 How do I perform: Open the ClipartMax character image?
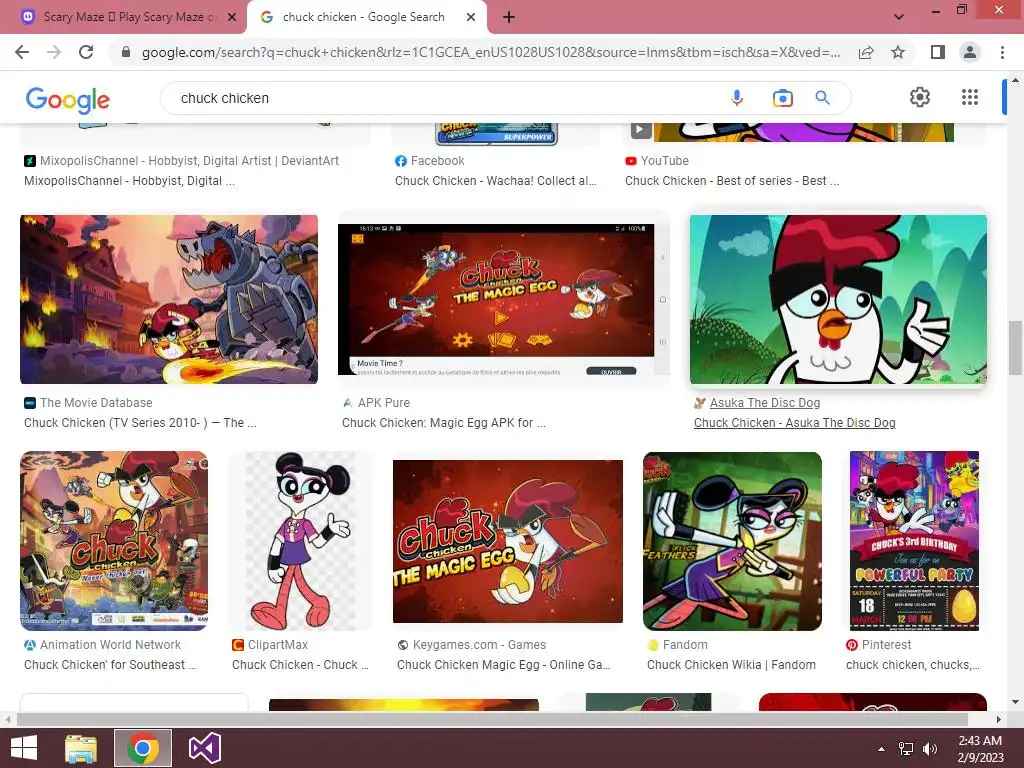(x=300, y=541)
